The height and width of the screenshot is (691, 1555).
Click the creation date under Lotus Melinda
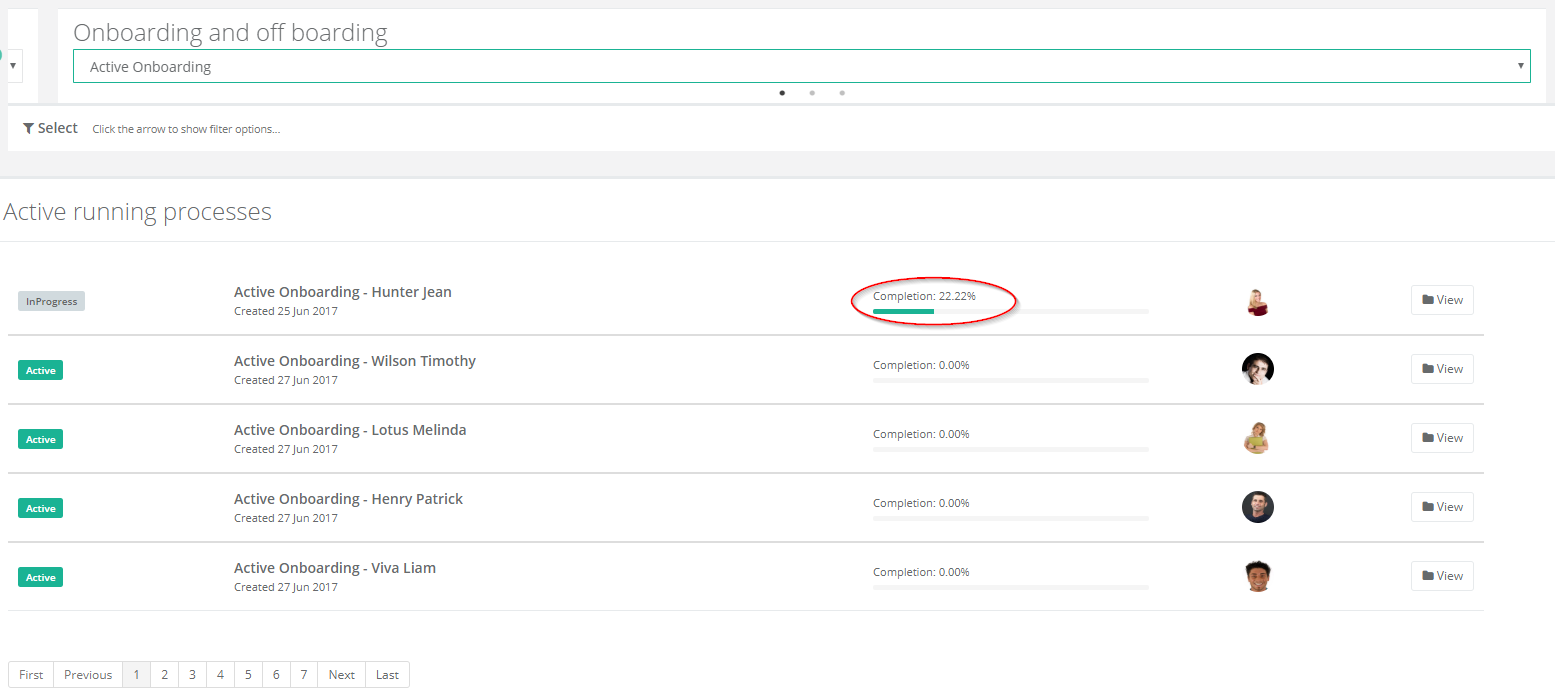(x=286, y=449)
